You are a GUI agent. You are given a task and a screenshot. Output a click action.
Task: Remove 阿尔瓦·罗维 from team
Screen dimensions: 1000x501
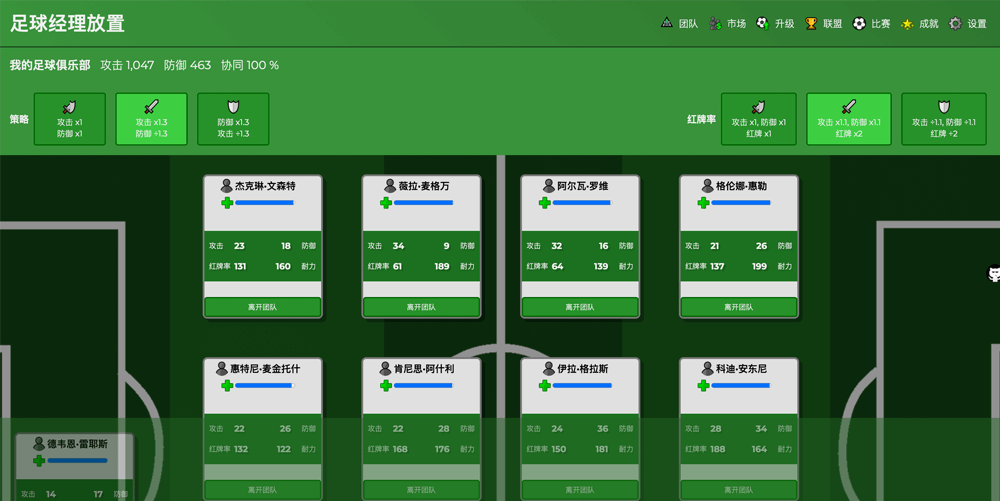pyautogui.click(x=580, y=307)
